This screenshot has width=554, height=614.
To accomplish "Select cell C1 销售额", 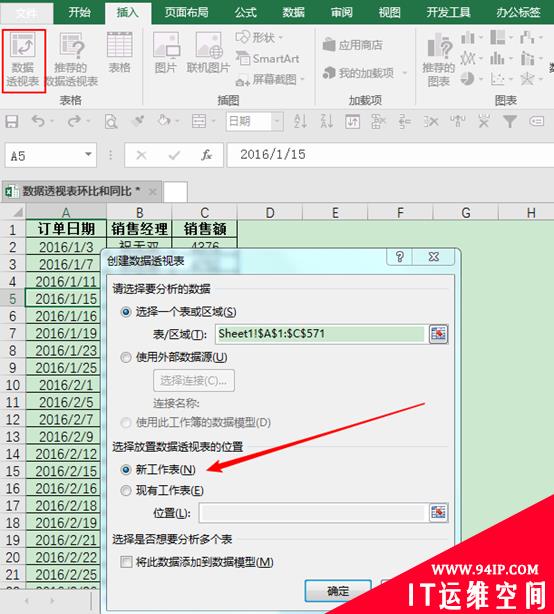I will pos(205,229).
